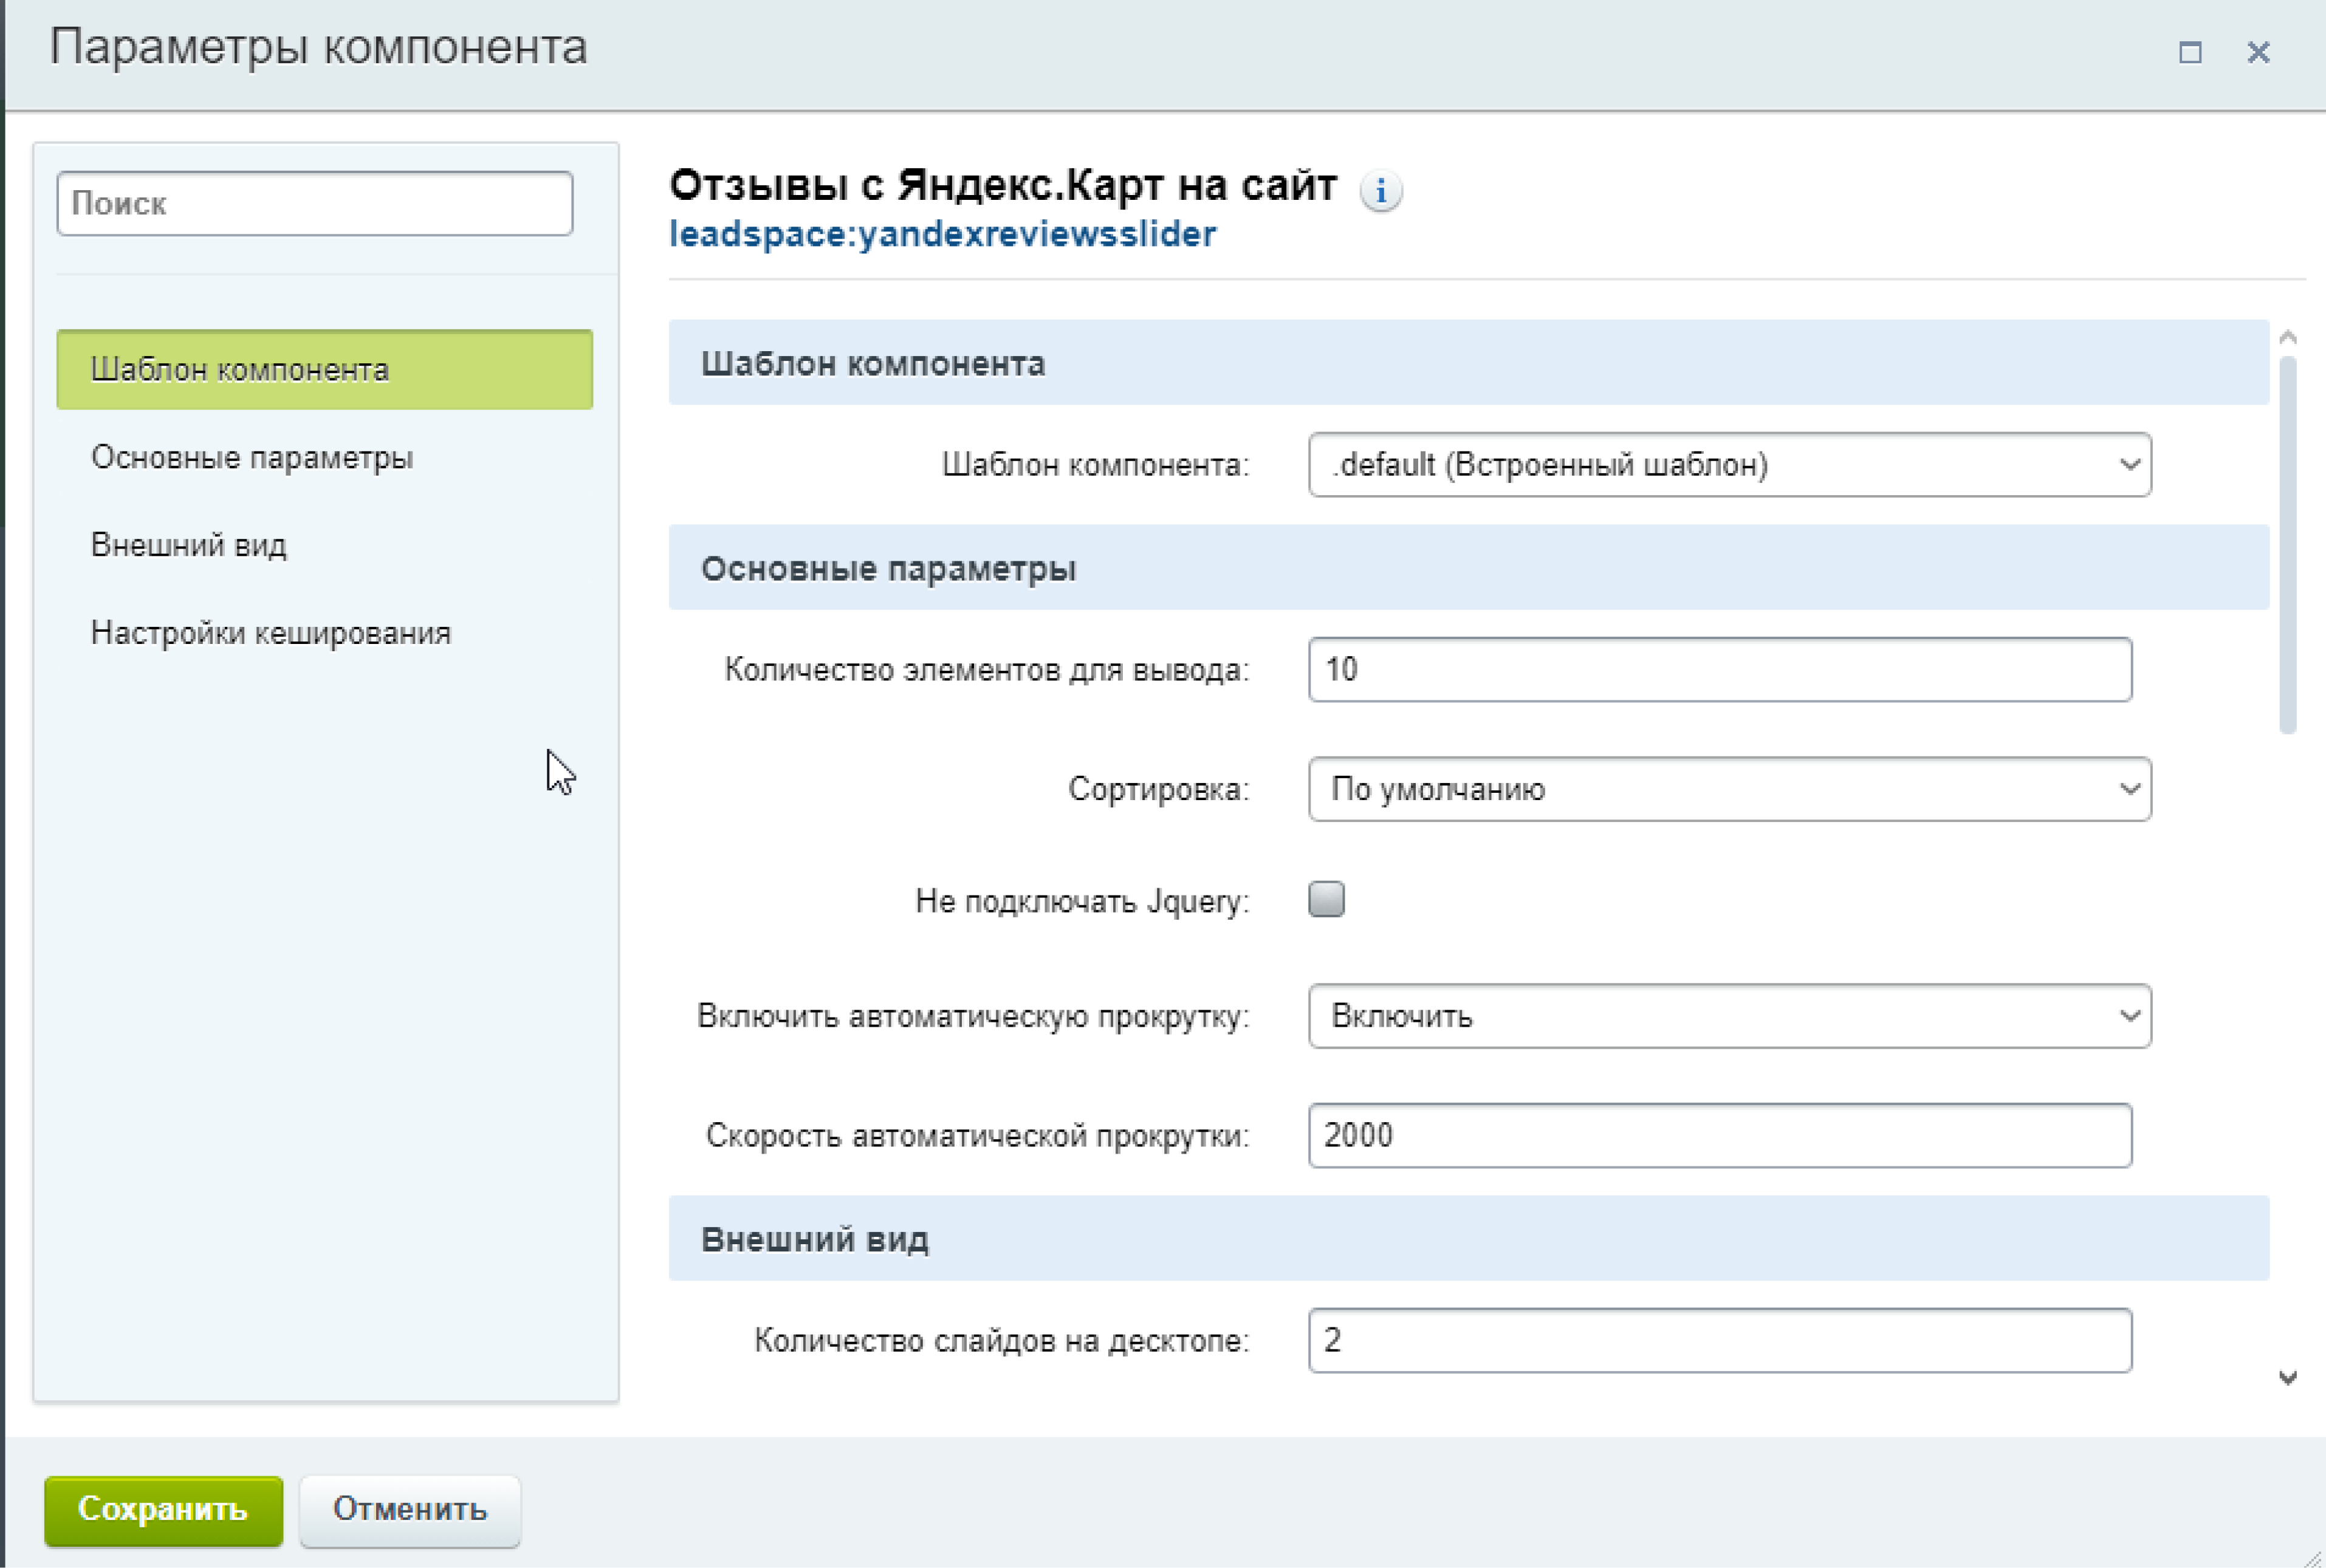Viewport: 2326px width, 1568px height.
Task: Click the leadspace:yandexreviewsslider link
Action: point(942,234)
